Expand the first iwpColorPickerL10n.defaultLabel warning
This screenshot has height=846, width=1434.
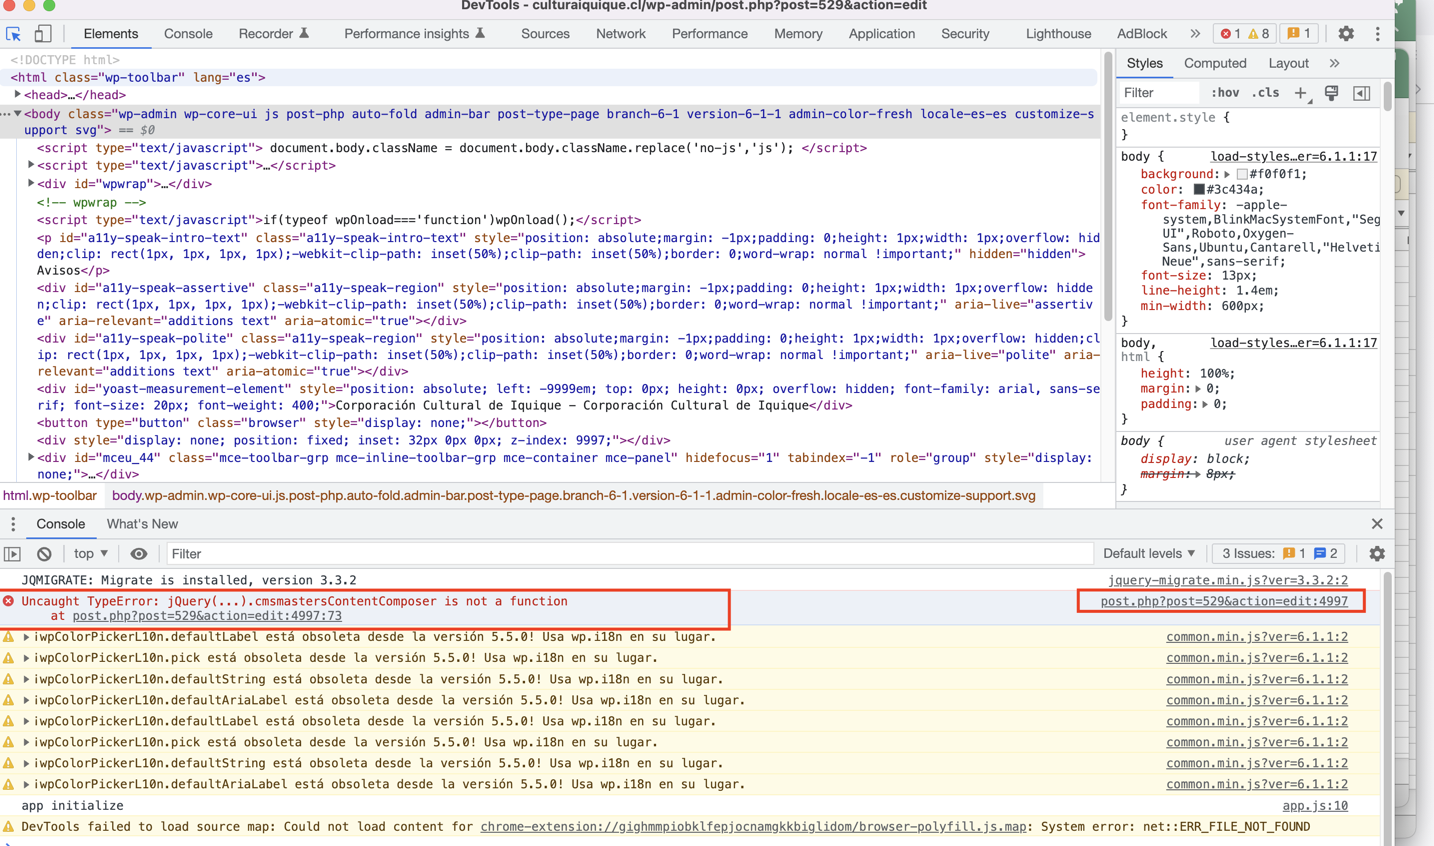[x=26, y=637]
